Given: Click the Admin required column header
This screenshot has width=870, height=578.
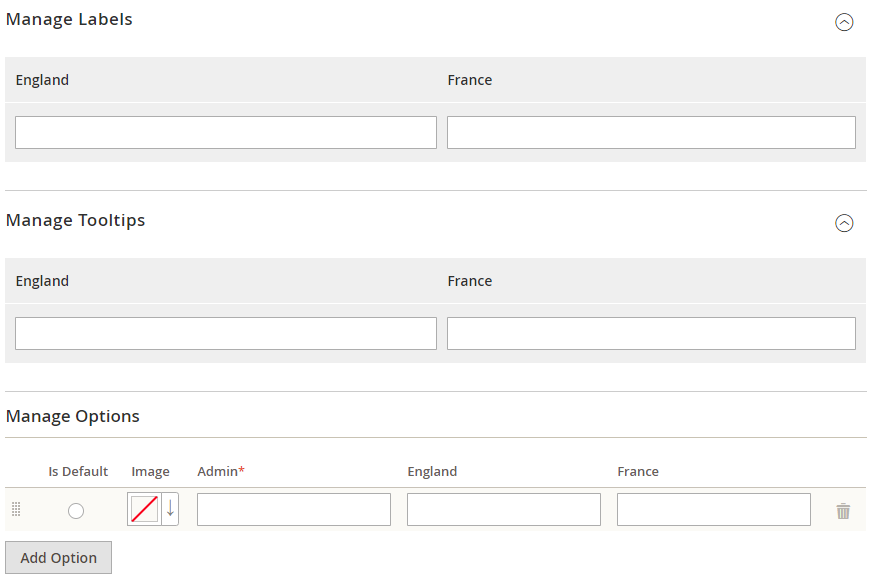Looking at the screenshot, I should [221, 471].
